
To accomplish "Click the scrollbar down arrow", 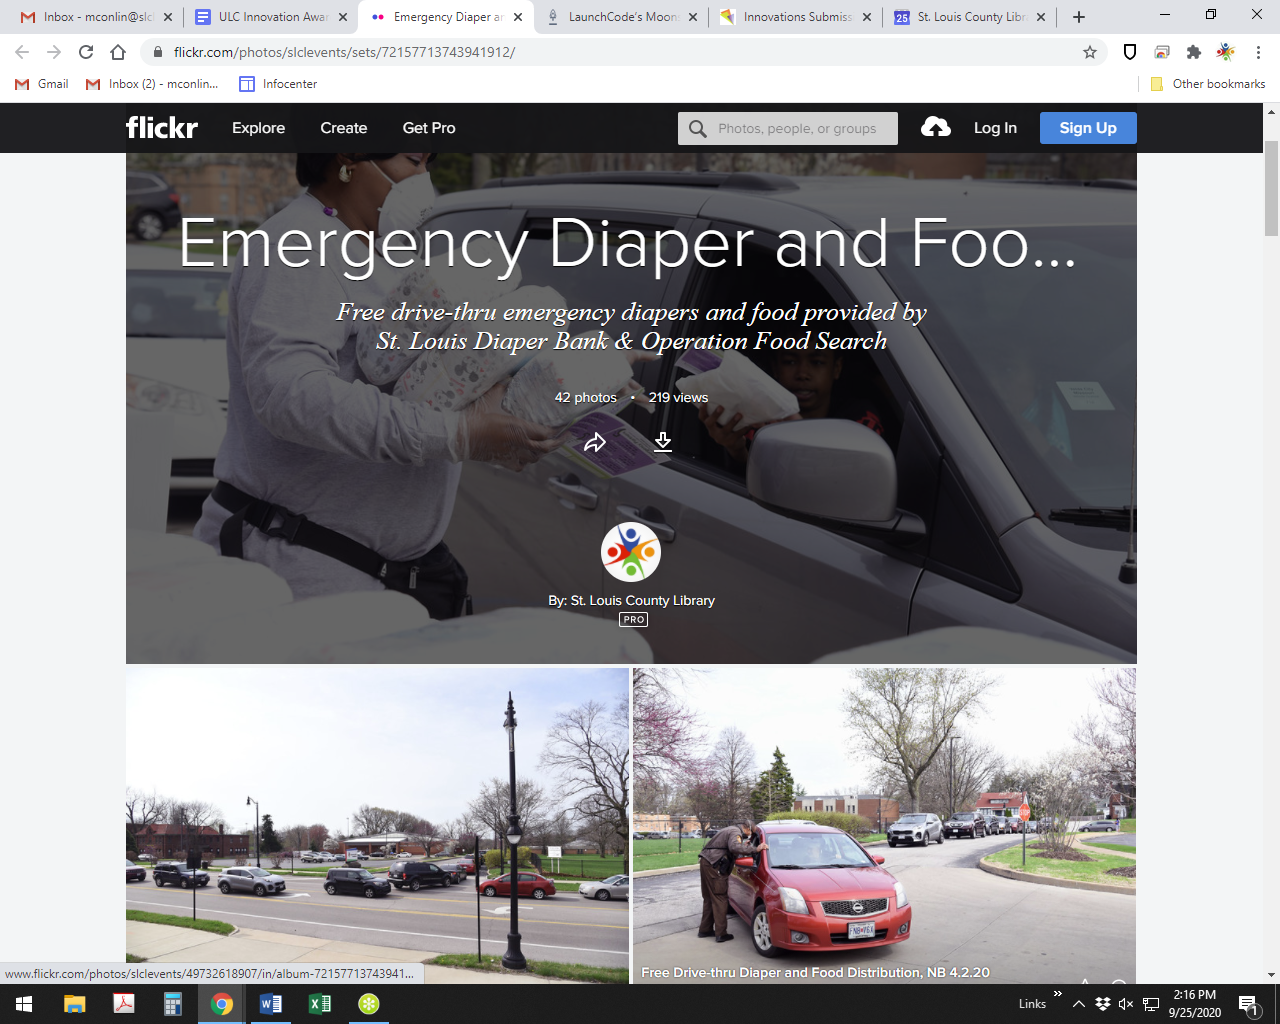I will (1272, 975).
